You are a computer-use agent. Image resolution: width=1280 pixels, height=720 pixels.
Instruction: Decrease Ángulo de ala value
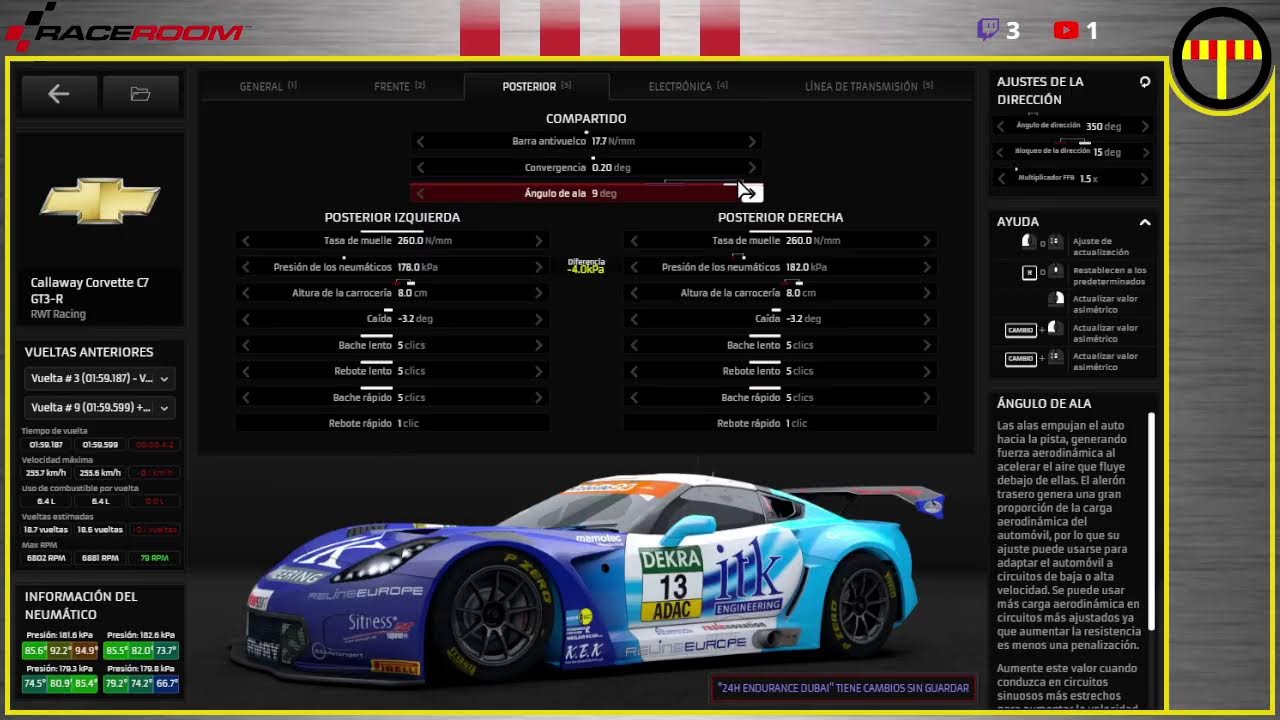(421, 194)
